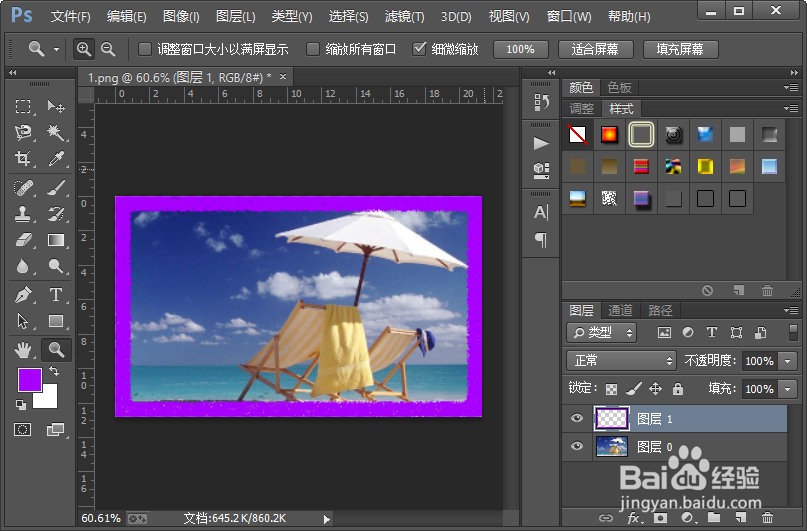Select the Pen tool
Screen dimensions: 807x531
(23, 295)
